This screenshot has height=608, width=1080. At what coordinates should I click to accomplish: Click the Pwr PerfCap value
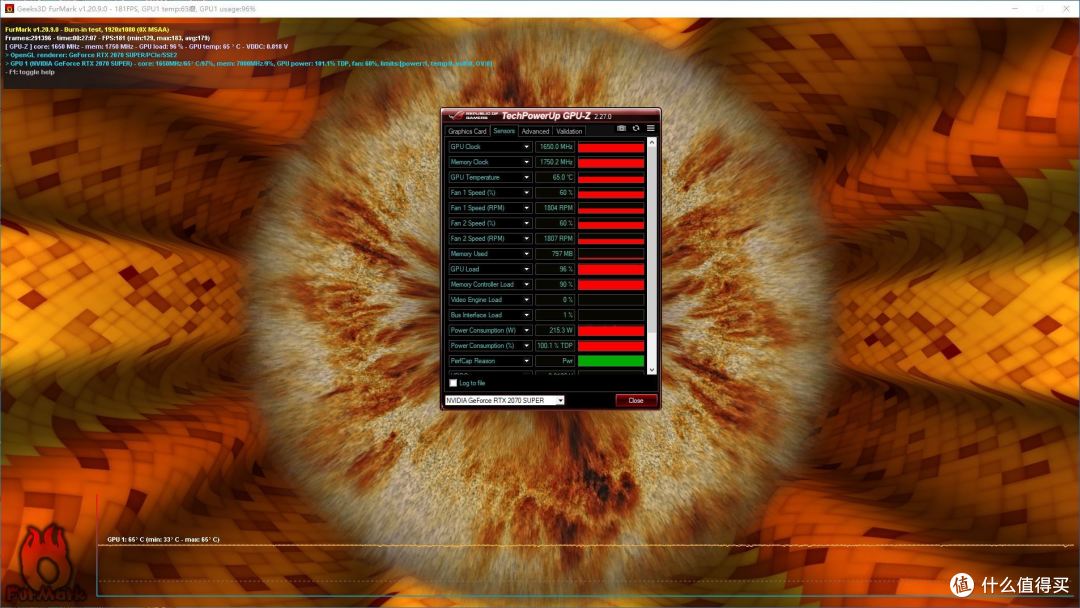click(555, 361)
